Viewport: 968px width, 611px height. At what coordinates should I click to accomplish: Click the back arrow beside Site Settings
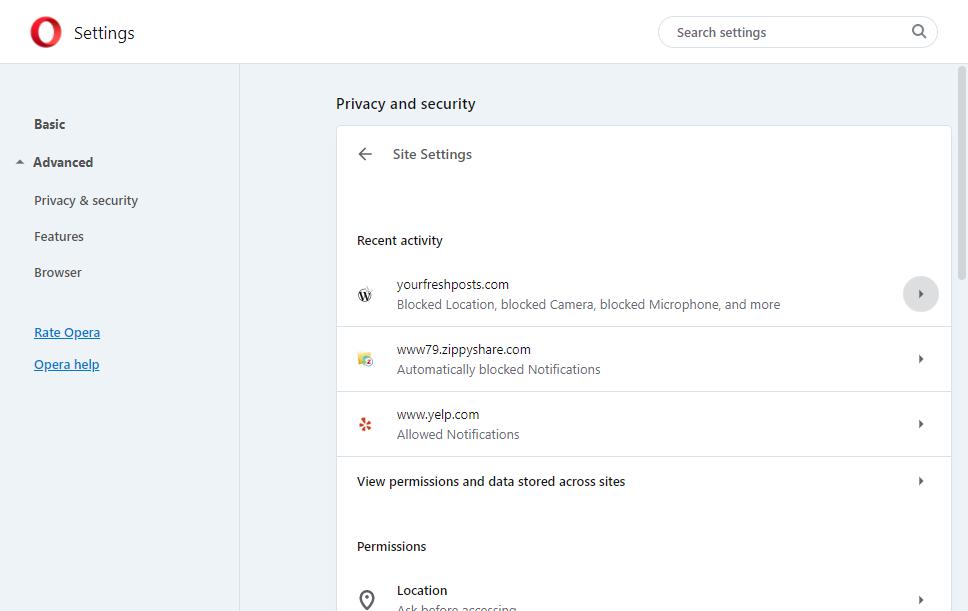tap(365, 154)
